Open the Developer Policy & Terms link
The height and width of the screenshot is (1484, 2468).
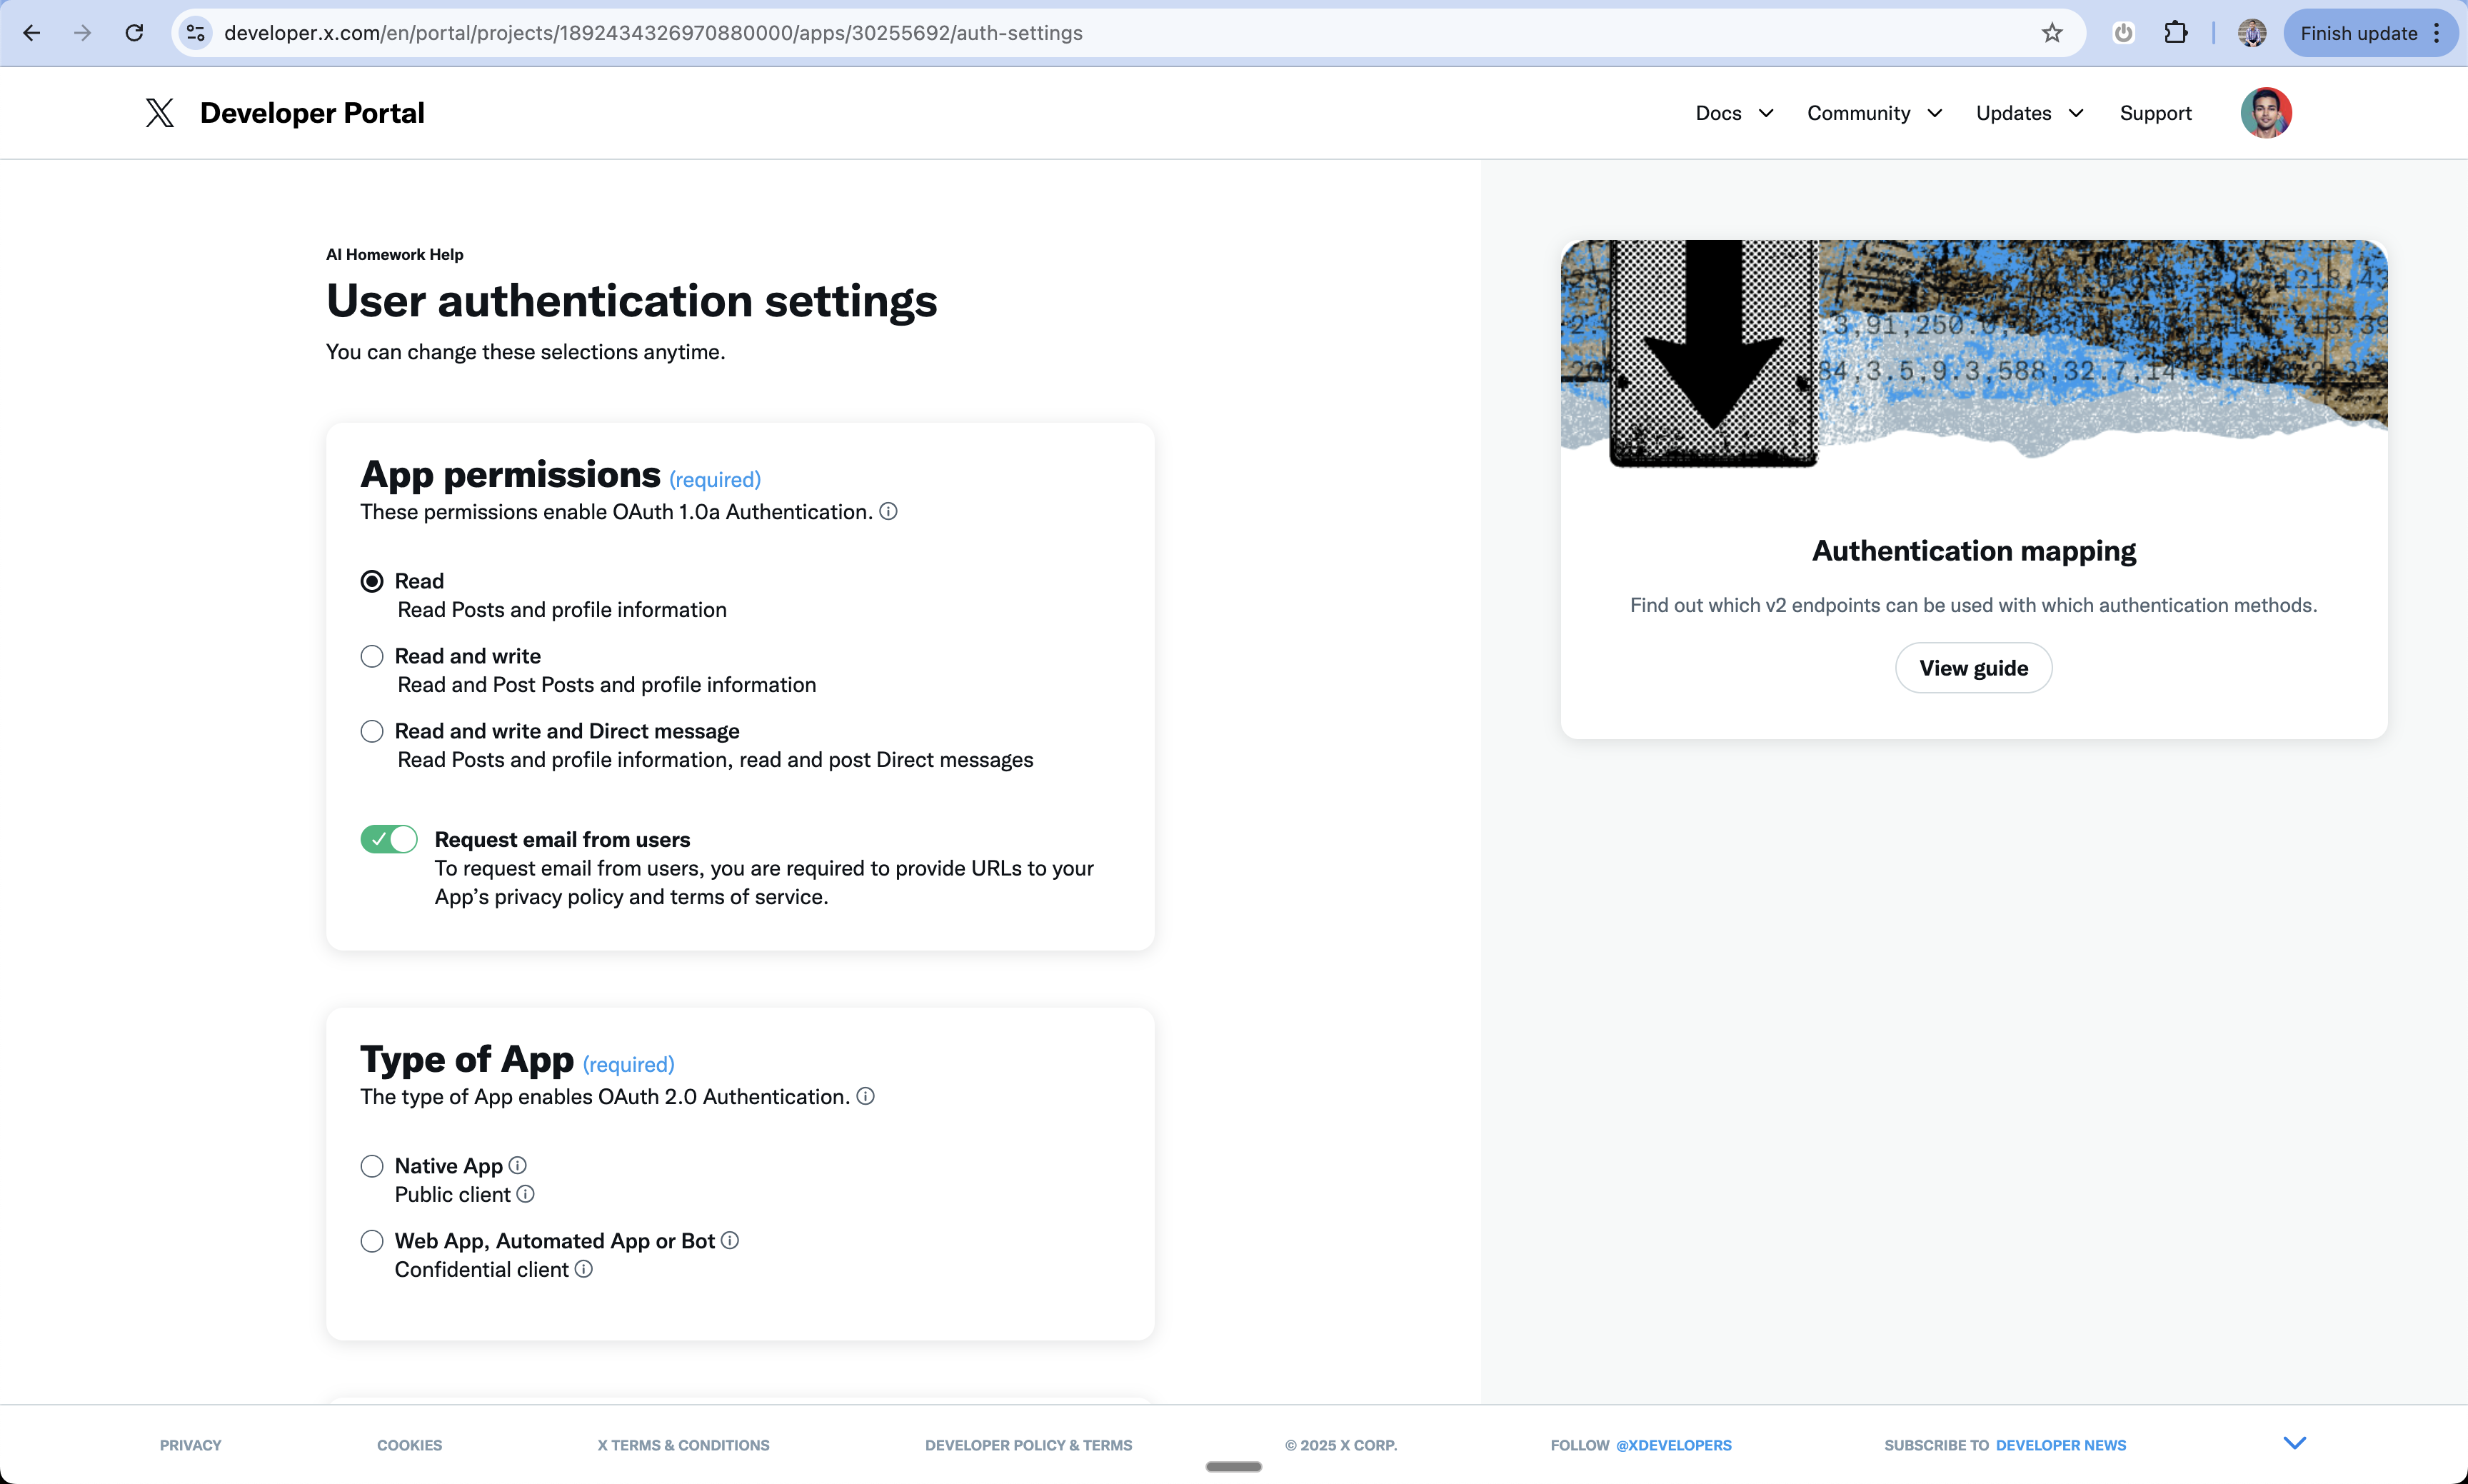(1028, 1446)
